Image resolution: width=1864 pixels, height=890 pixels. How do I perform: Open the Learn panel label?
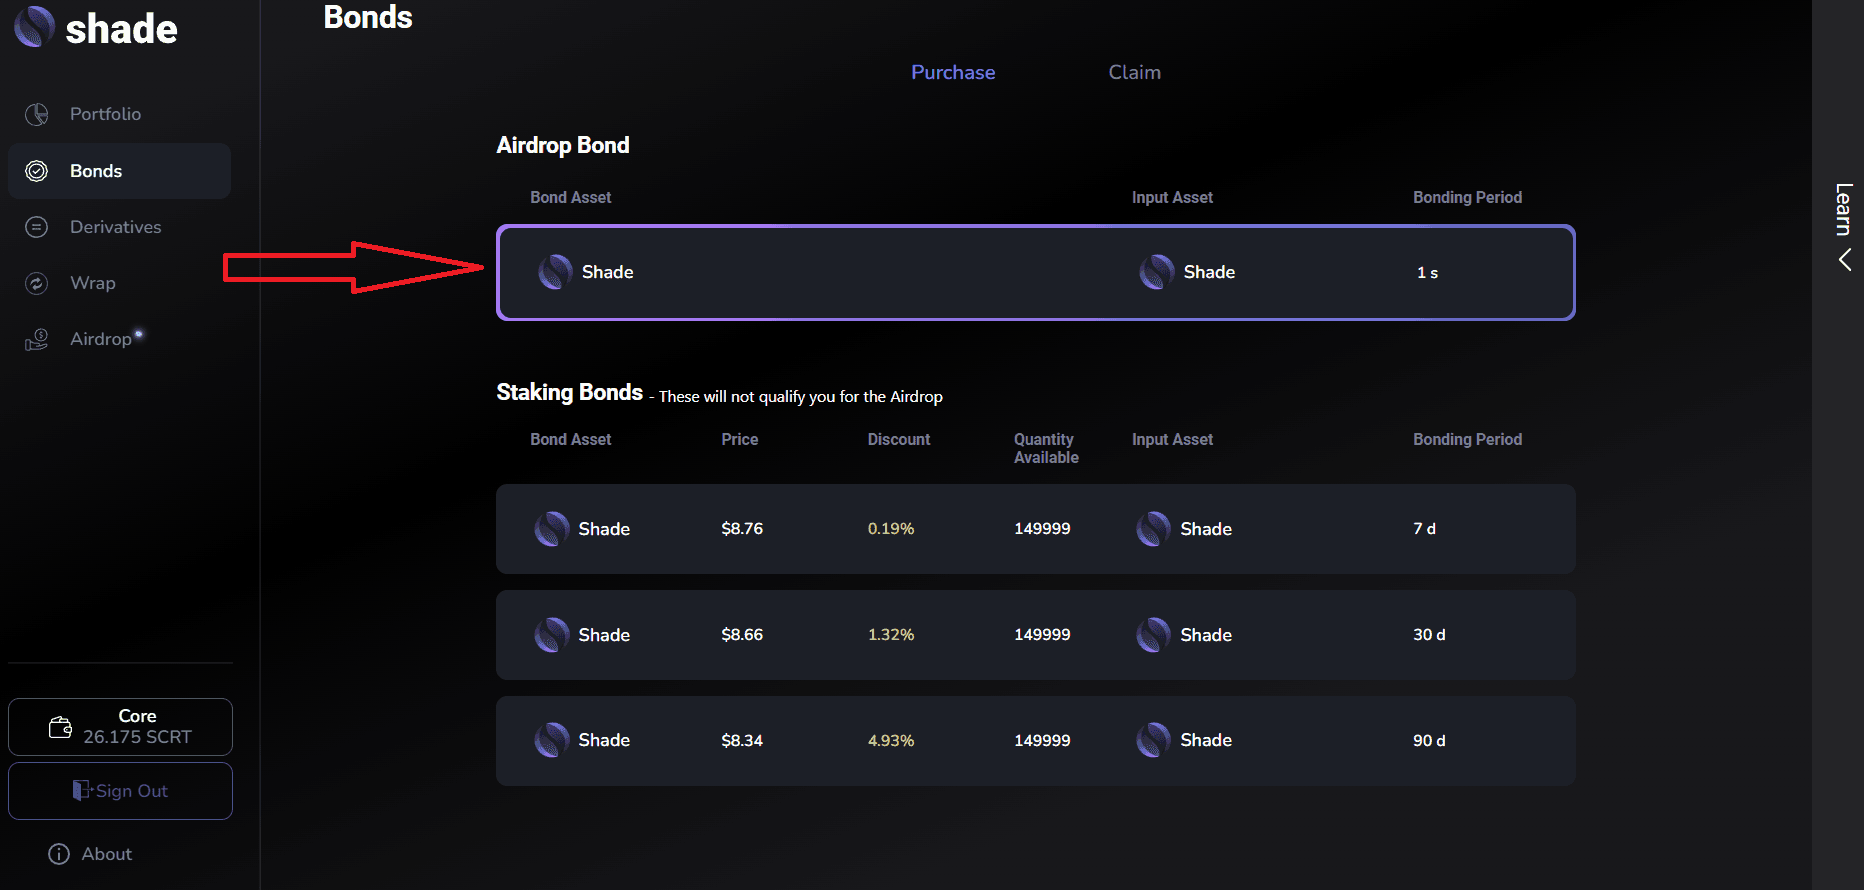1843,209
